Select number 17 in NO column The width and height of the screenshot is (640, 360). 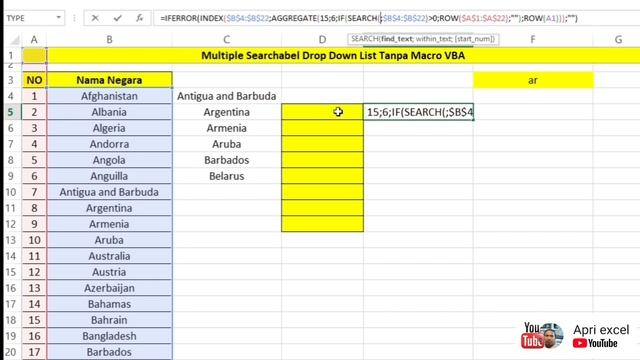tap(34, 352)
